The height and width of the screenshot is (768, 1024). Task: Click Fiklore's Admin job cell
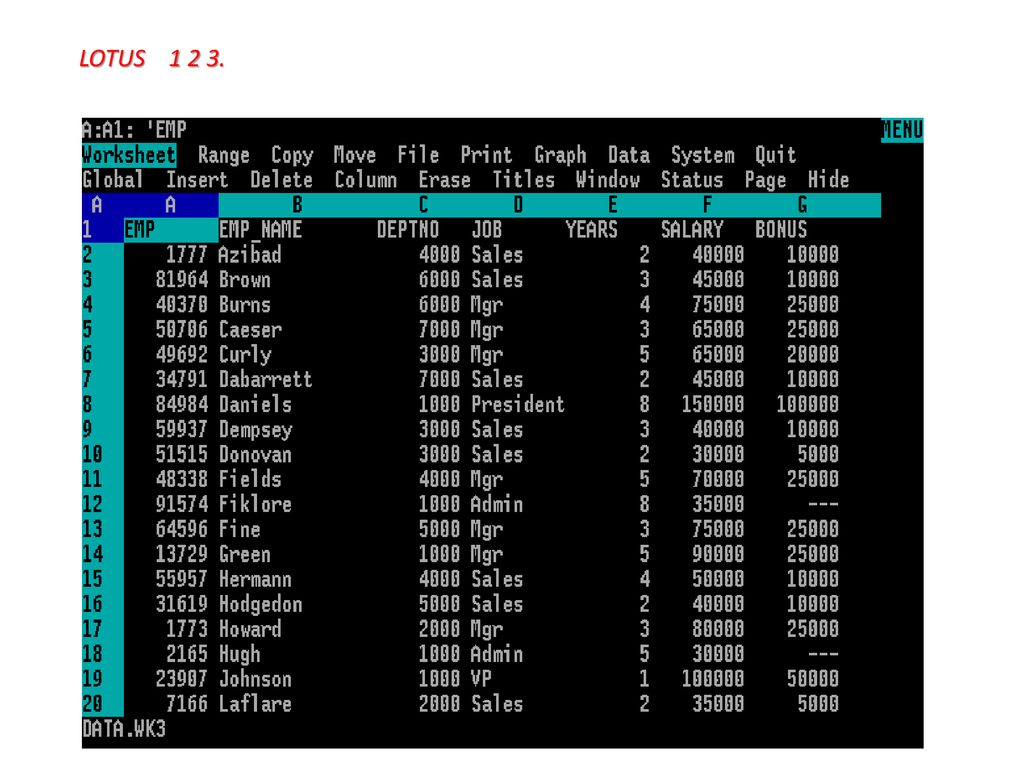pos(497,504)
